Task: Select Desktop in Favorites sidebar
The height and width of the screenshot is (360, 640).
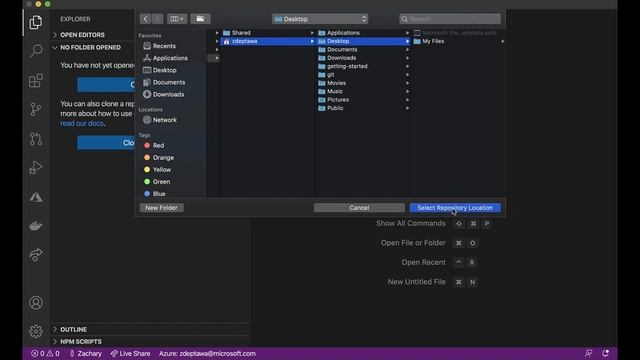Action: click(x=160, y=70)
